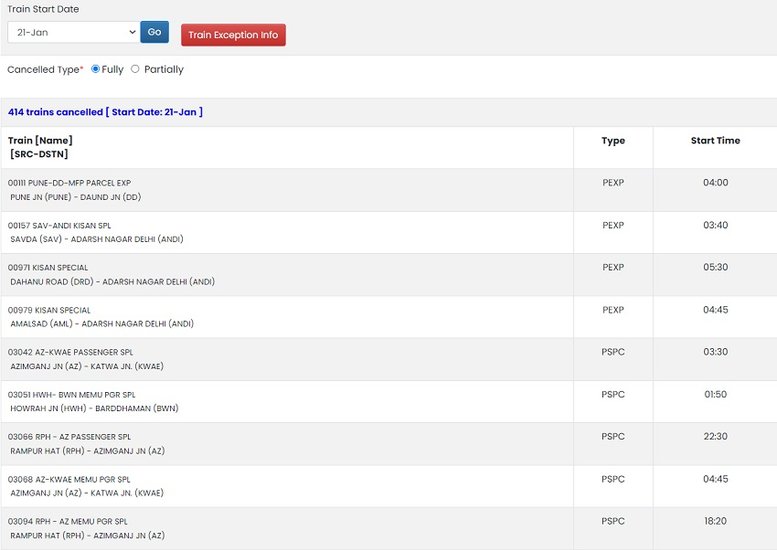Click start time 03:30
This screenshot has height=550, width=777.
[716, 352]
